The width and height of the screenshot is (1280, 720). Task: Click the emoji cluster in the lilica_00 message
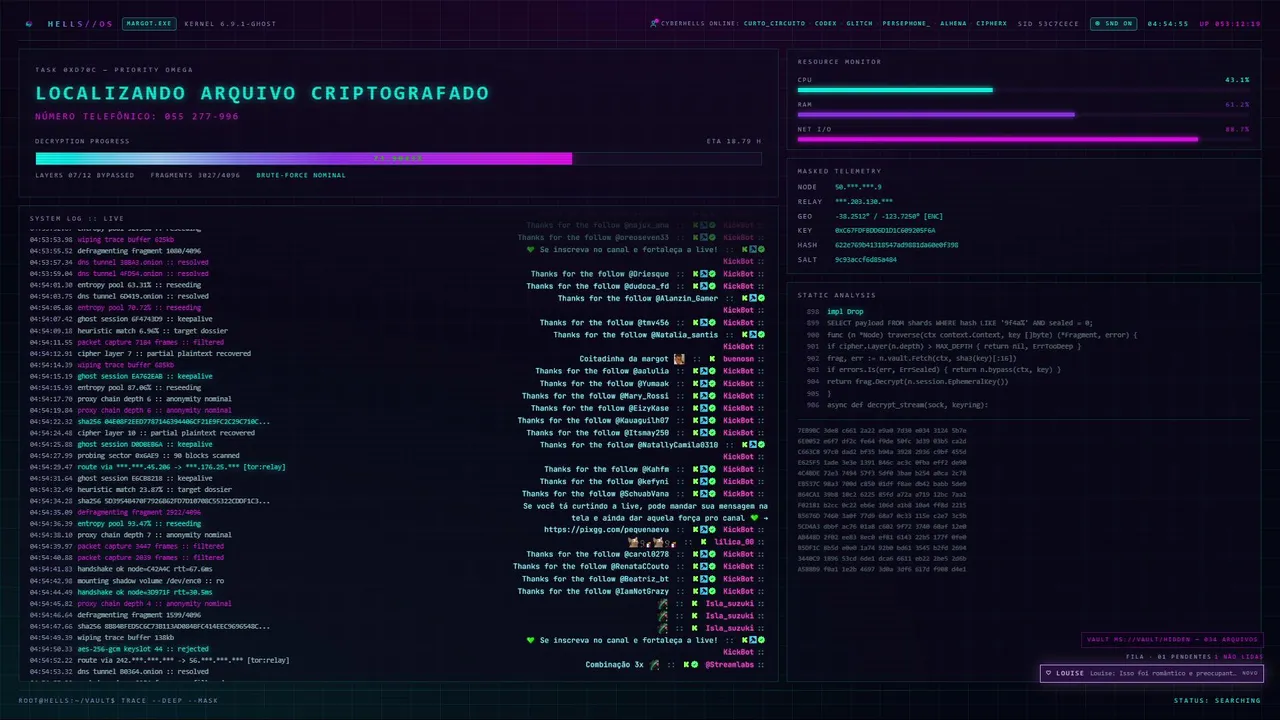click(x=653, y=541)
